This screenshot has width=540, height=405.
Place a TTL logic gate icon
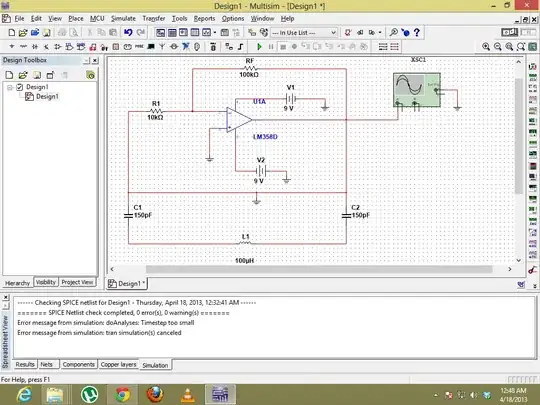point(69,46)
